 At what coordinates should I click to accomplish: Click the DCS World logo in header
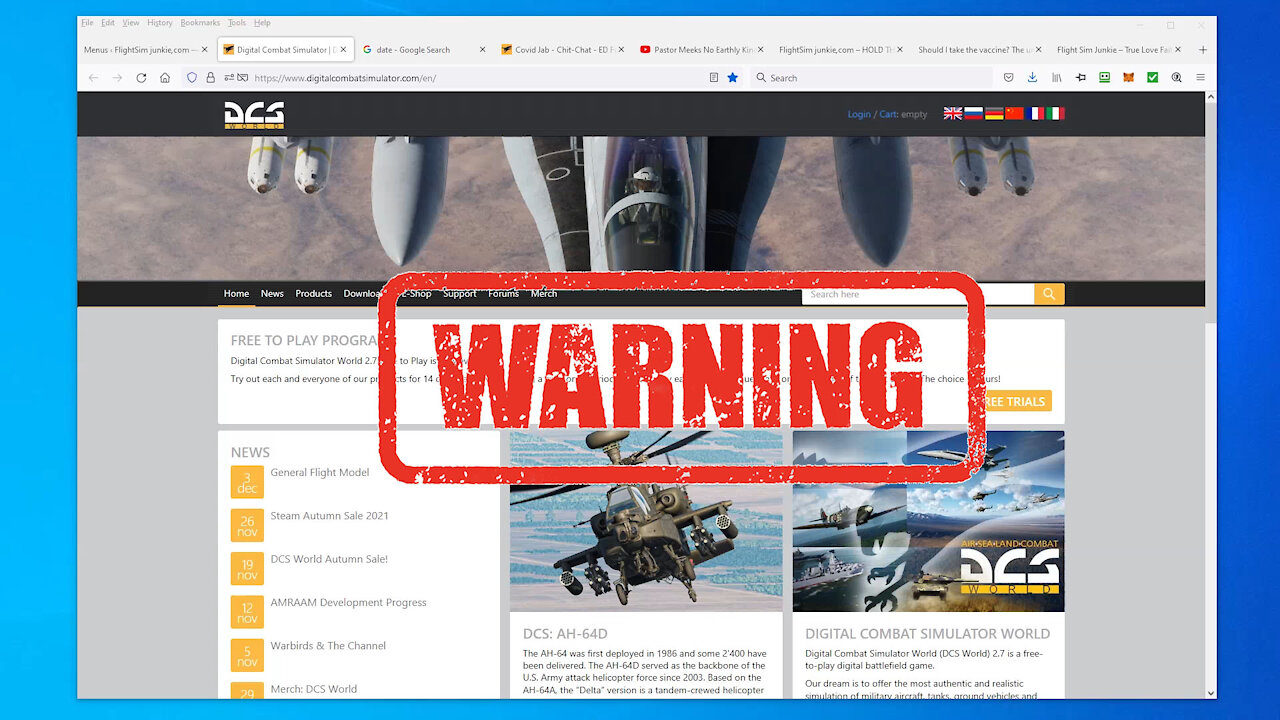tap(254, 115)
